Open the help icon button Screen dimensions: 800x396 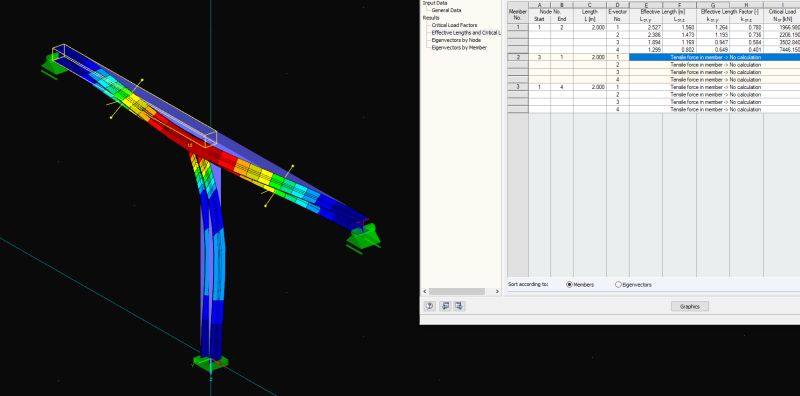430,306
